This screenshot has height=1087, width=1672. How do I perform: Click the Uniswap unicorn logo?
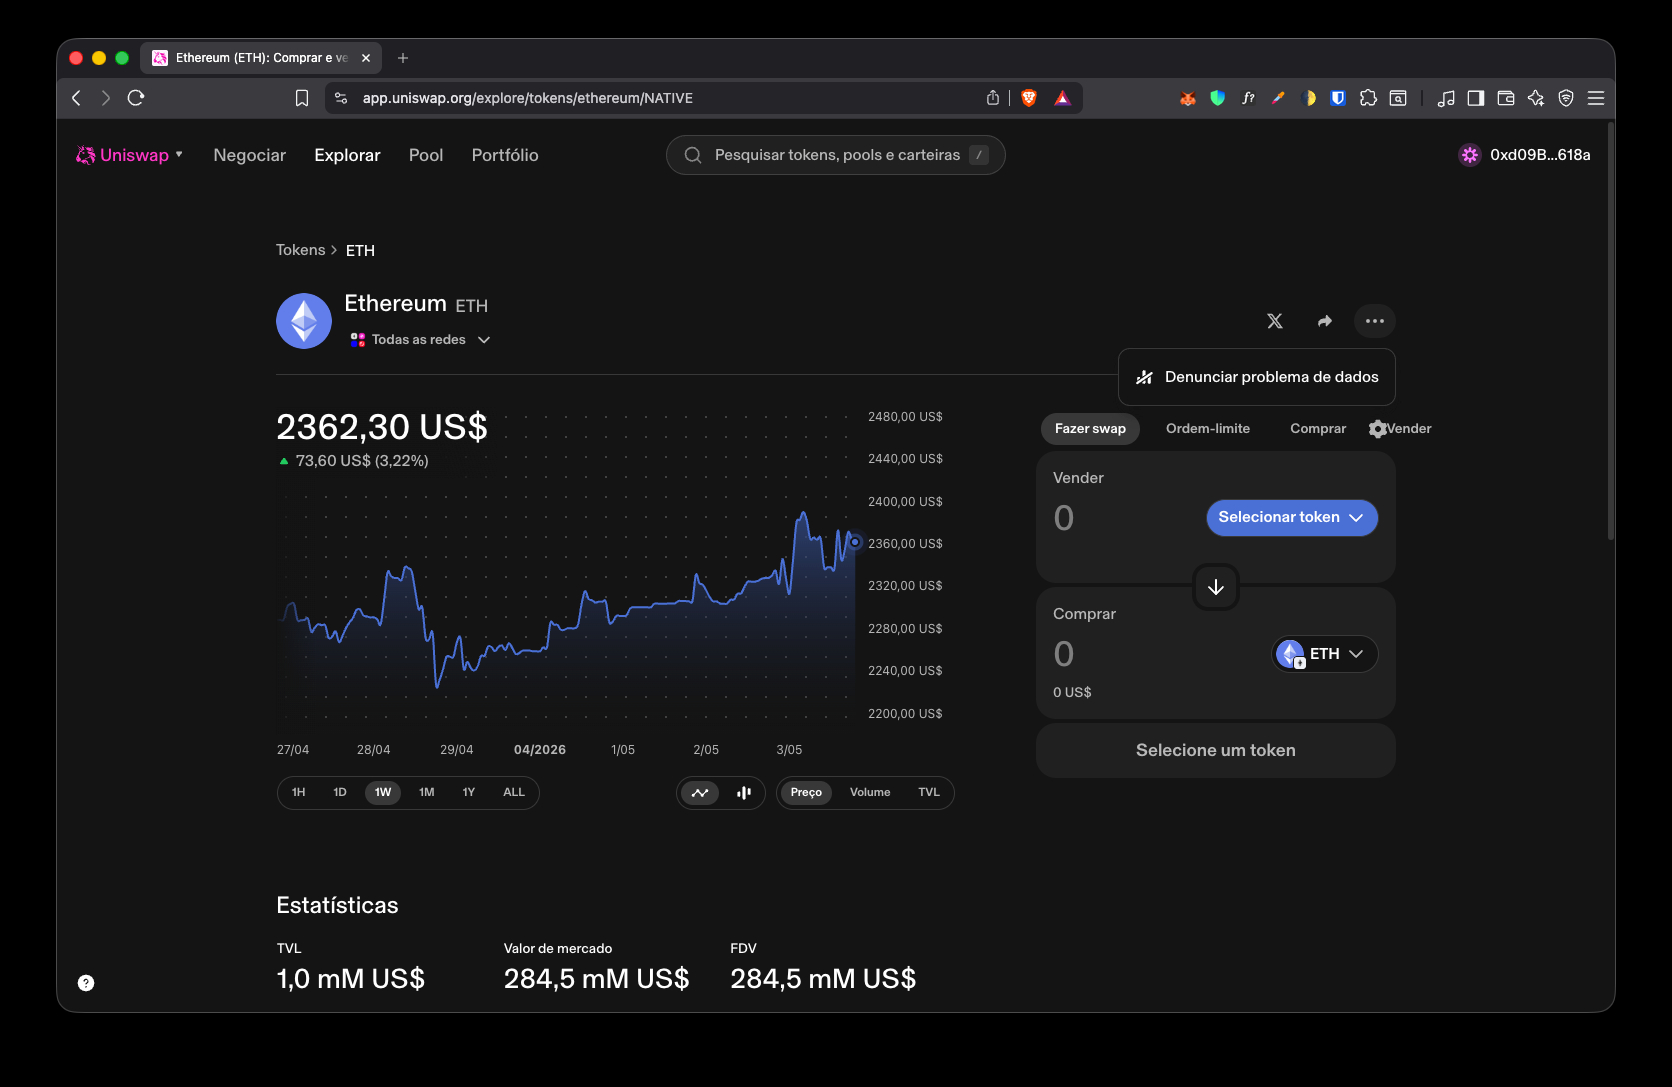pos(86,155)
